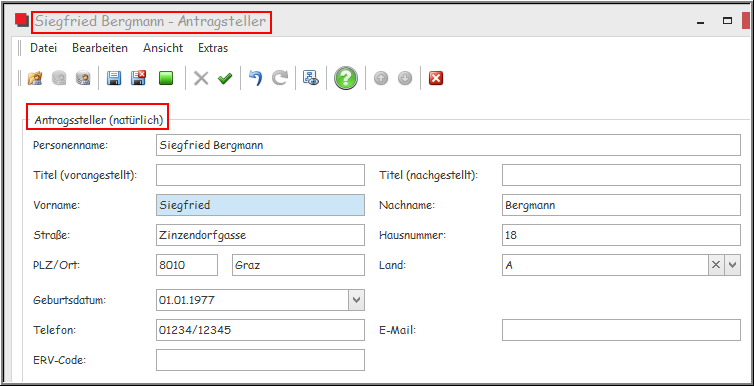Viewport: 754px width, 386px height.
Task: Click the Titel (nachgestellt) input field
Action: 621,175
